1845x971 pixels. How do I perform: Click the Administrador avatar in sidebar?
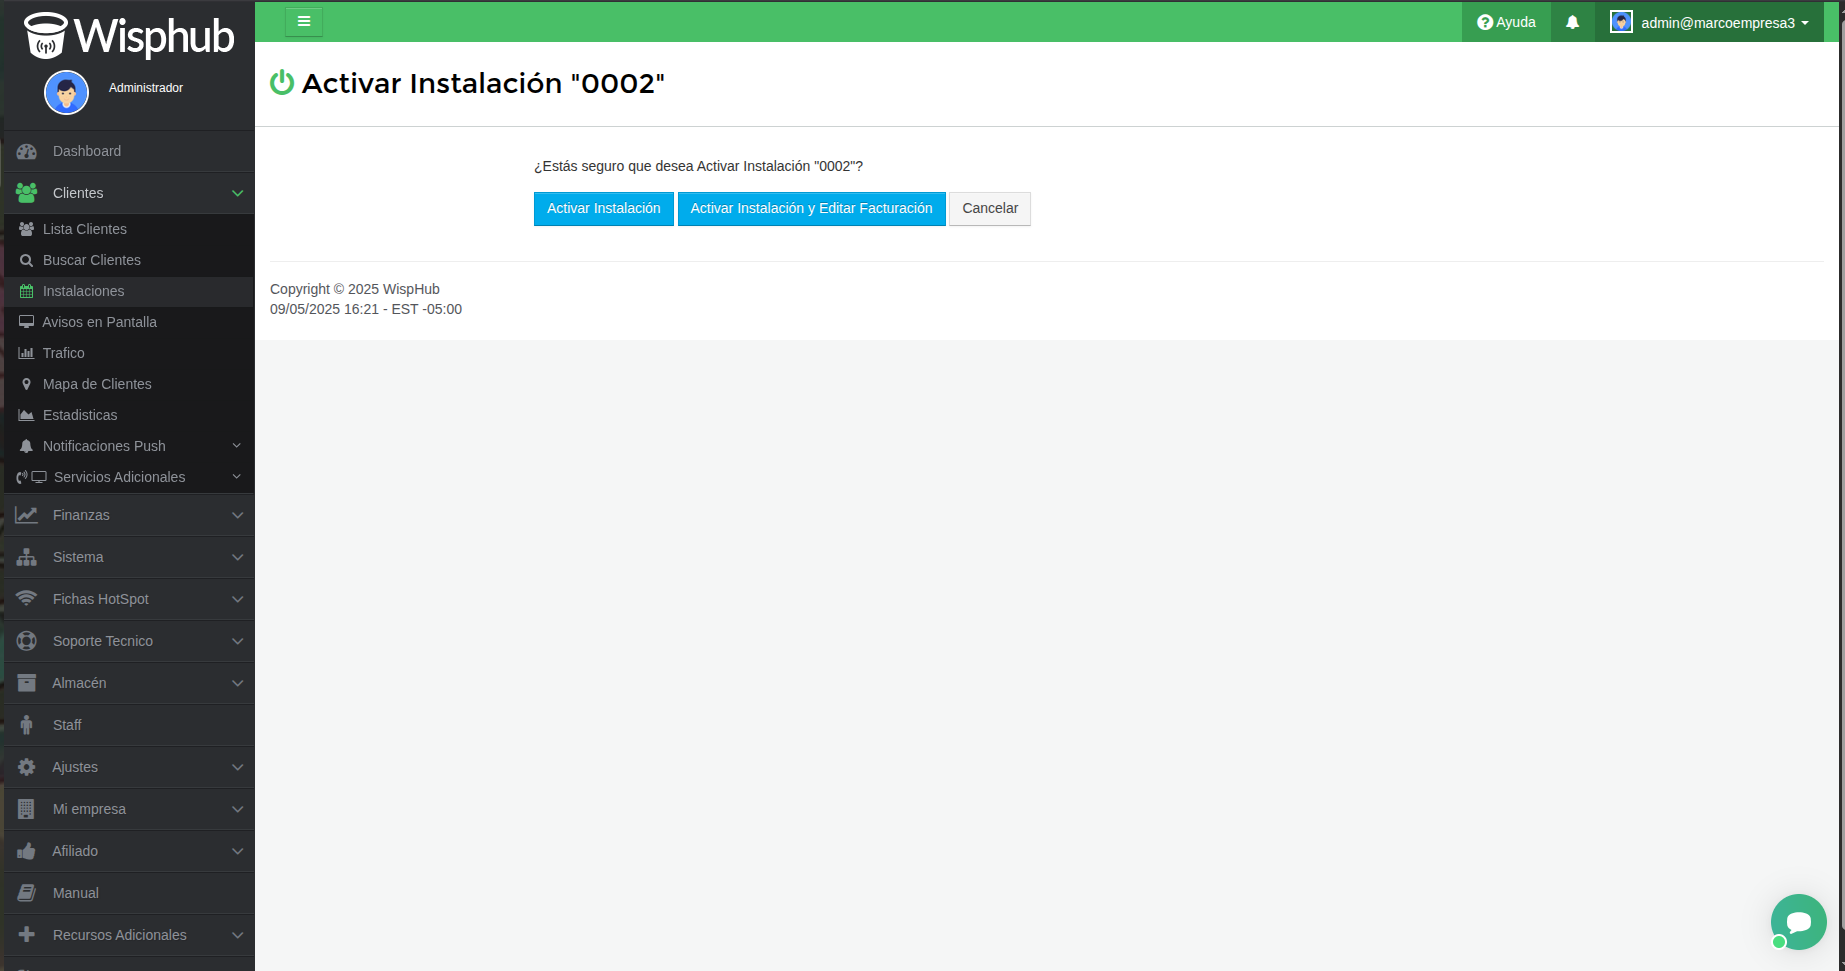tap(66, 93)
